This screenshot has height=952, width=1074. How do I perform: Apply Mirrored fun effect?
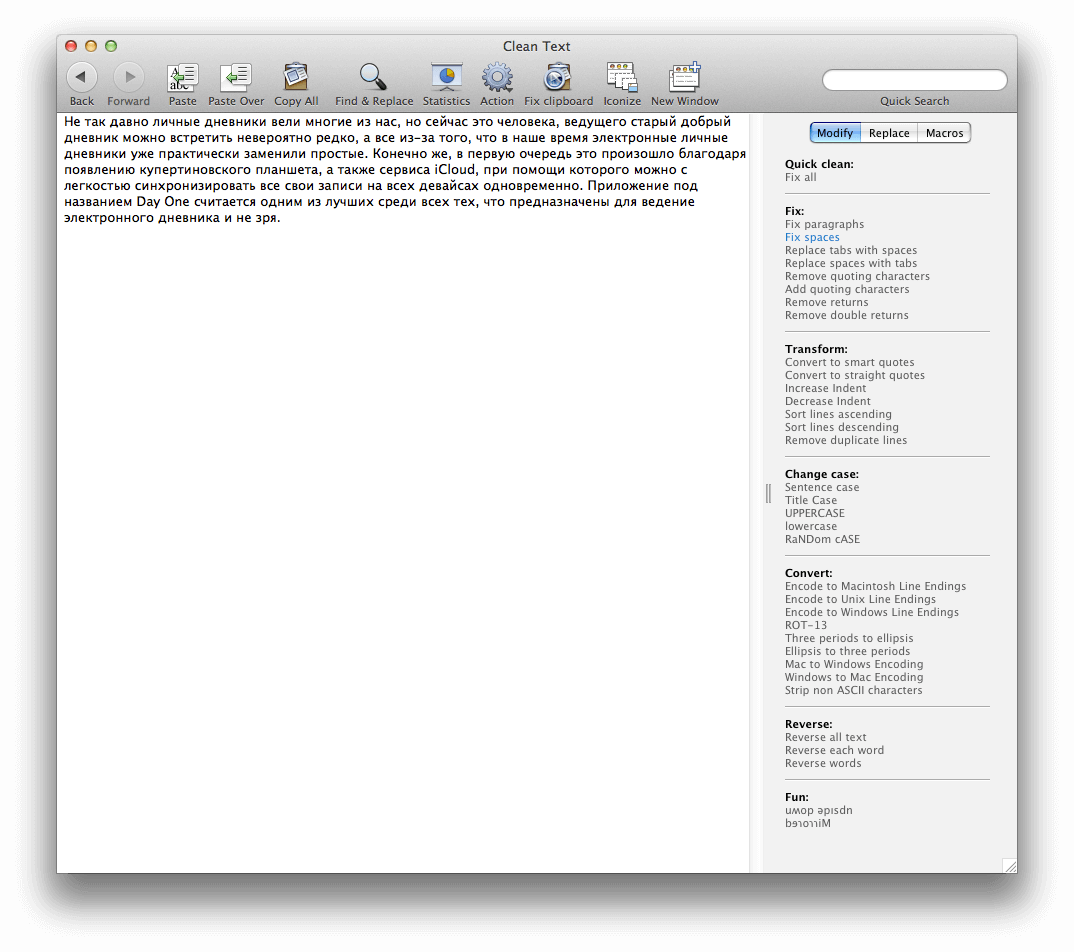[808, 823]
